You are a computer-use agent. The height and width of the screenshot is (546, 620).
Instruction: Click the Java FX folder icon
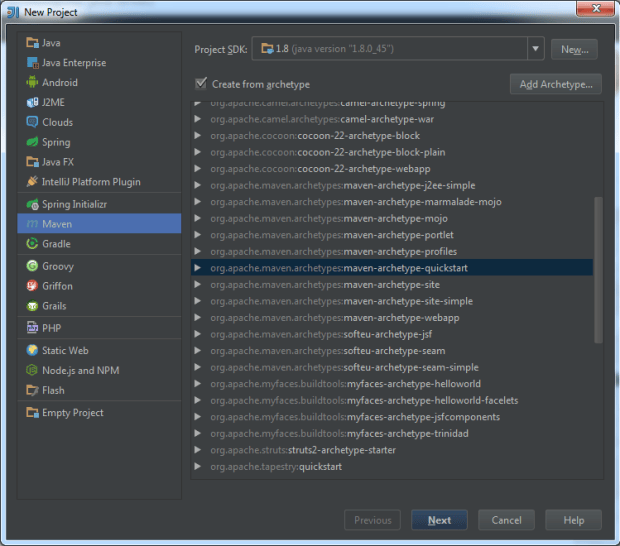coord(32,162)
